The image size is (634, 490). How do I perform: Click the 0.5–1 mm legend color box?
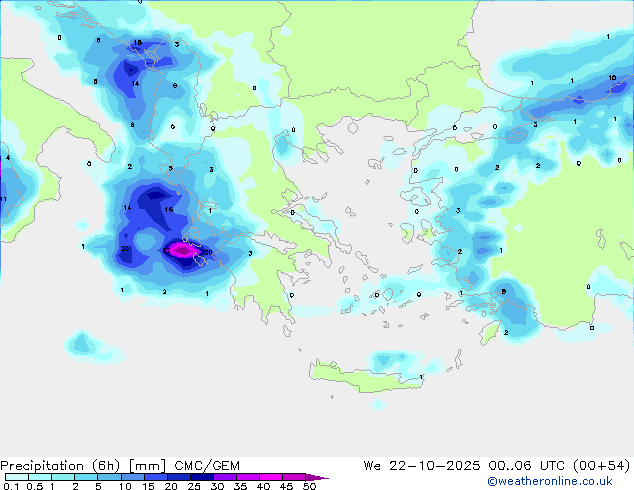click(x=40, y=477)
